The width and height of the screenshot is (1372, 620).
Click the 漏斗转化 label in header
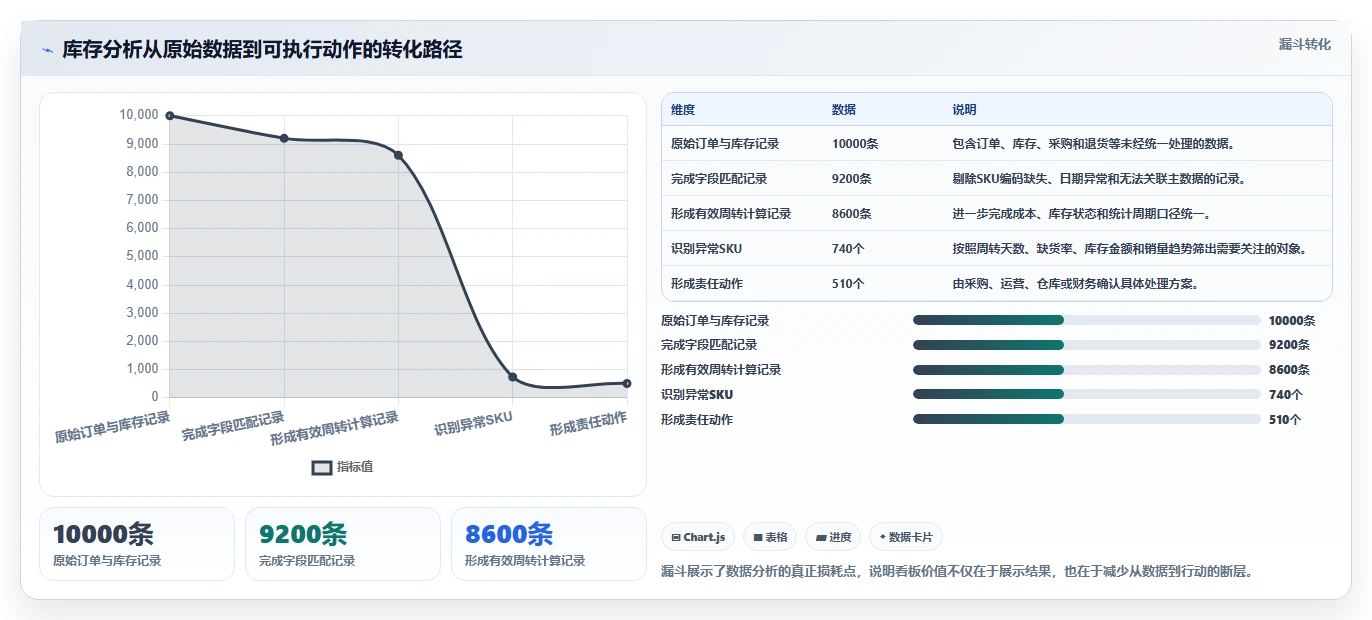tap(1305, 45)
